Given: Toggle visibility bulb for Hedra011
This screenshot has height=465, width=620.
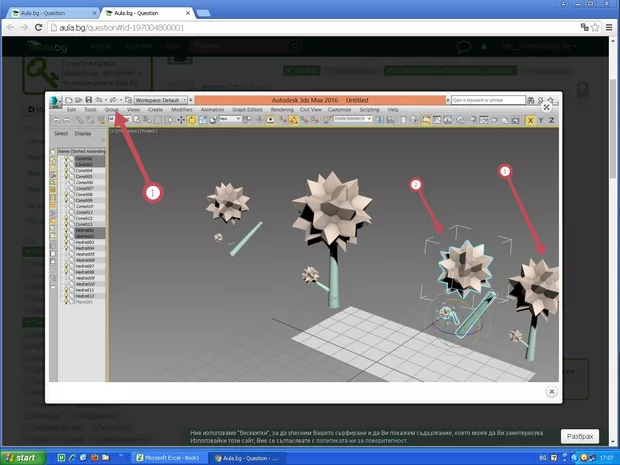Looking at the screenshot, I should coord(66,290).
